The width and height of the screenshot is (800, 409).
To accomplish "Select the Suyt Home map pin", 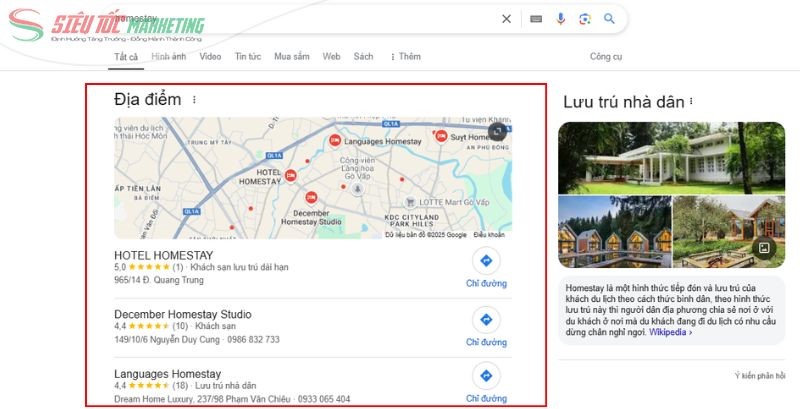I will coord(441,136).
